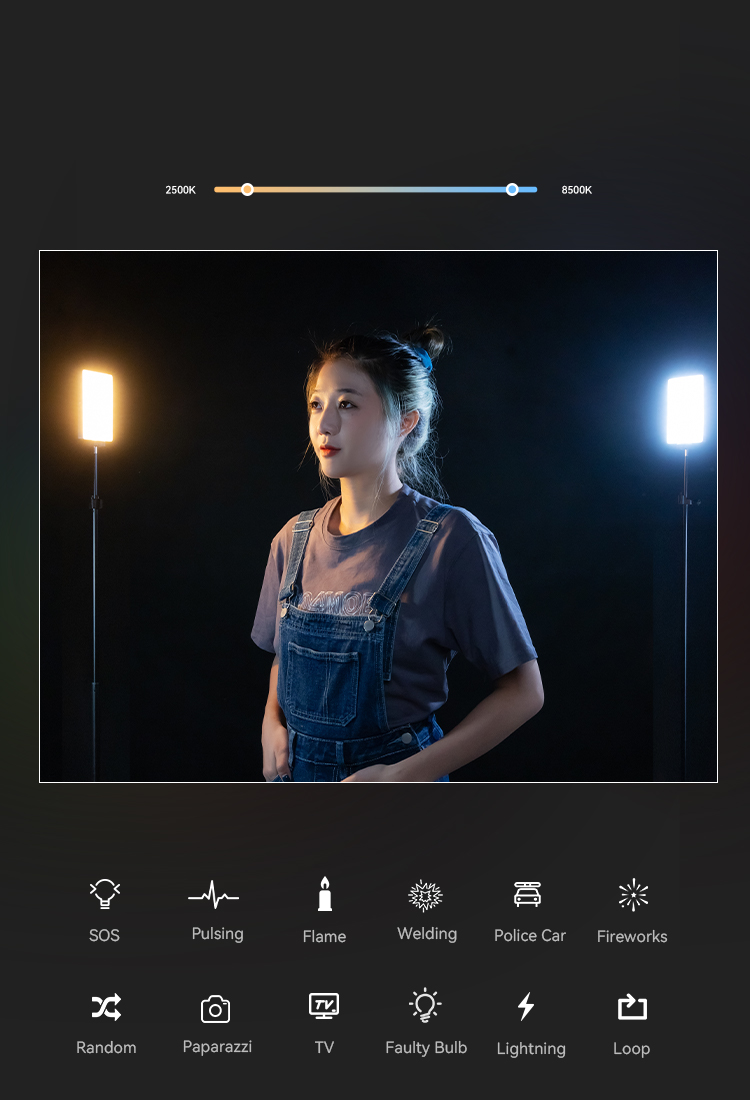Click the cool blue LED panel in photo
The height and width of the screenshot is (1100, 750).
point(685,410)
